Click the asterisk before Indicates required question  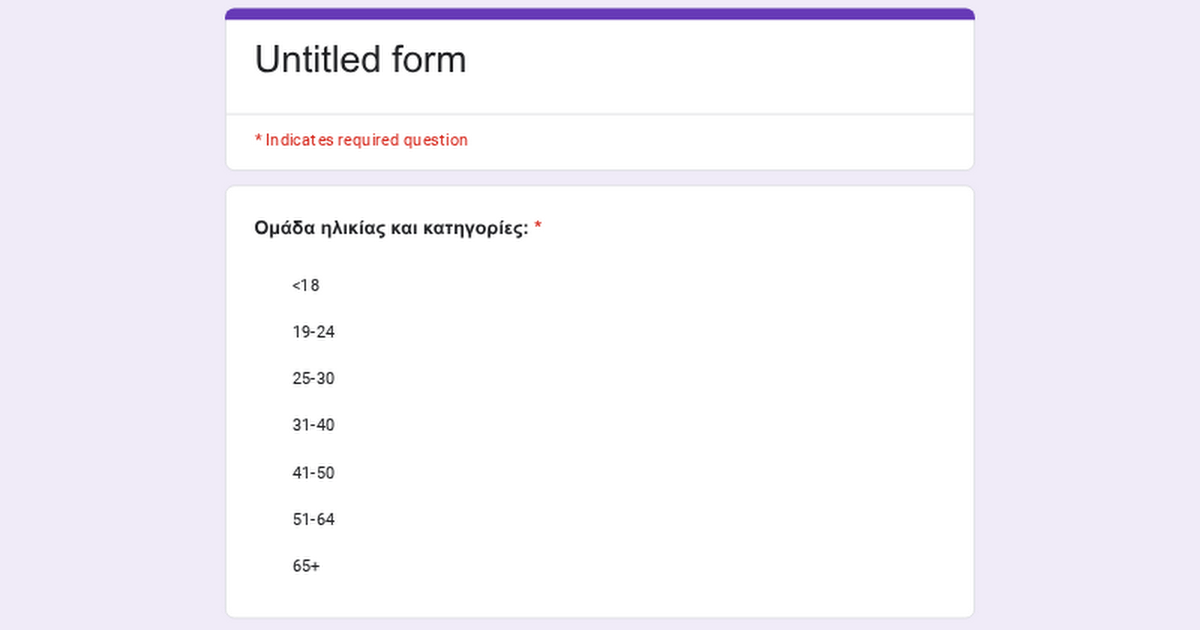pyautogui.click(x=258, y=140)
